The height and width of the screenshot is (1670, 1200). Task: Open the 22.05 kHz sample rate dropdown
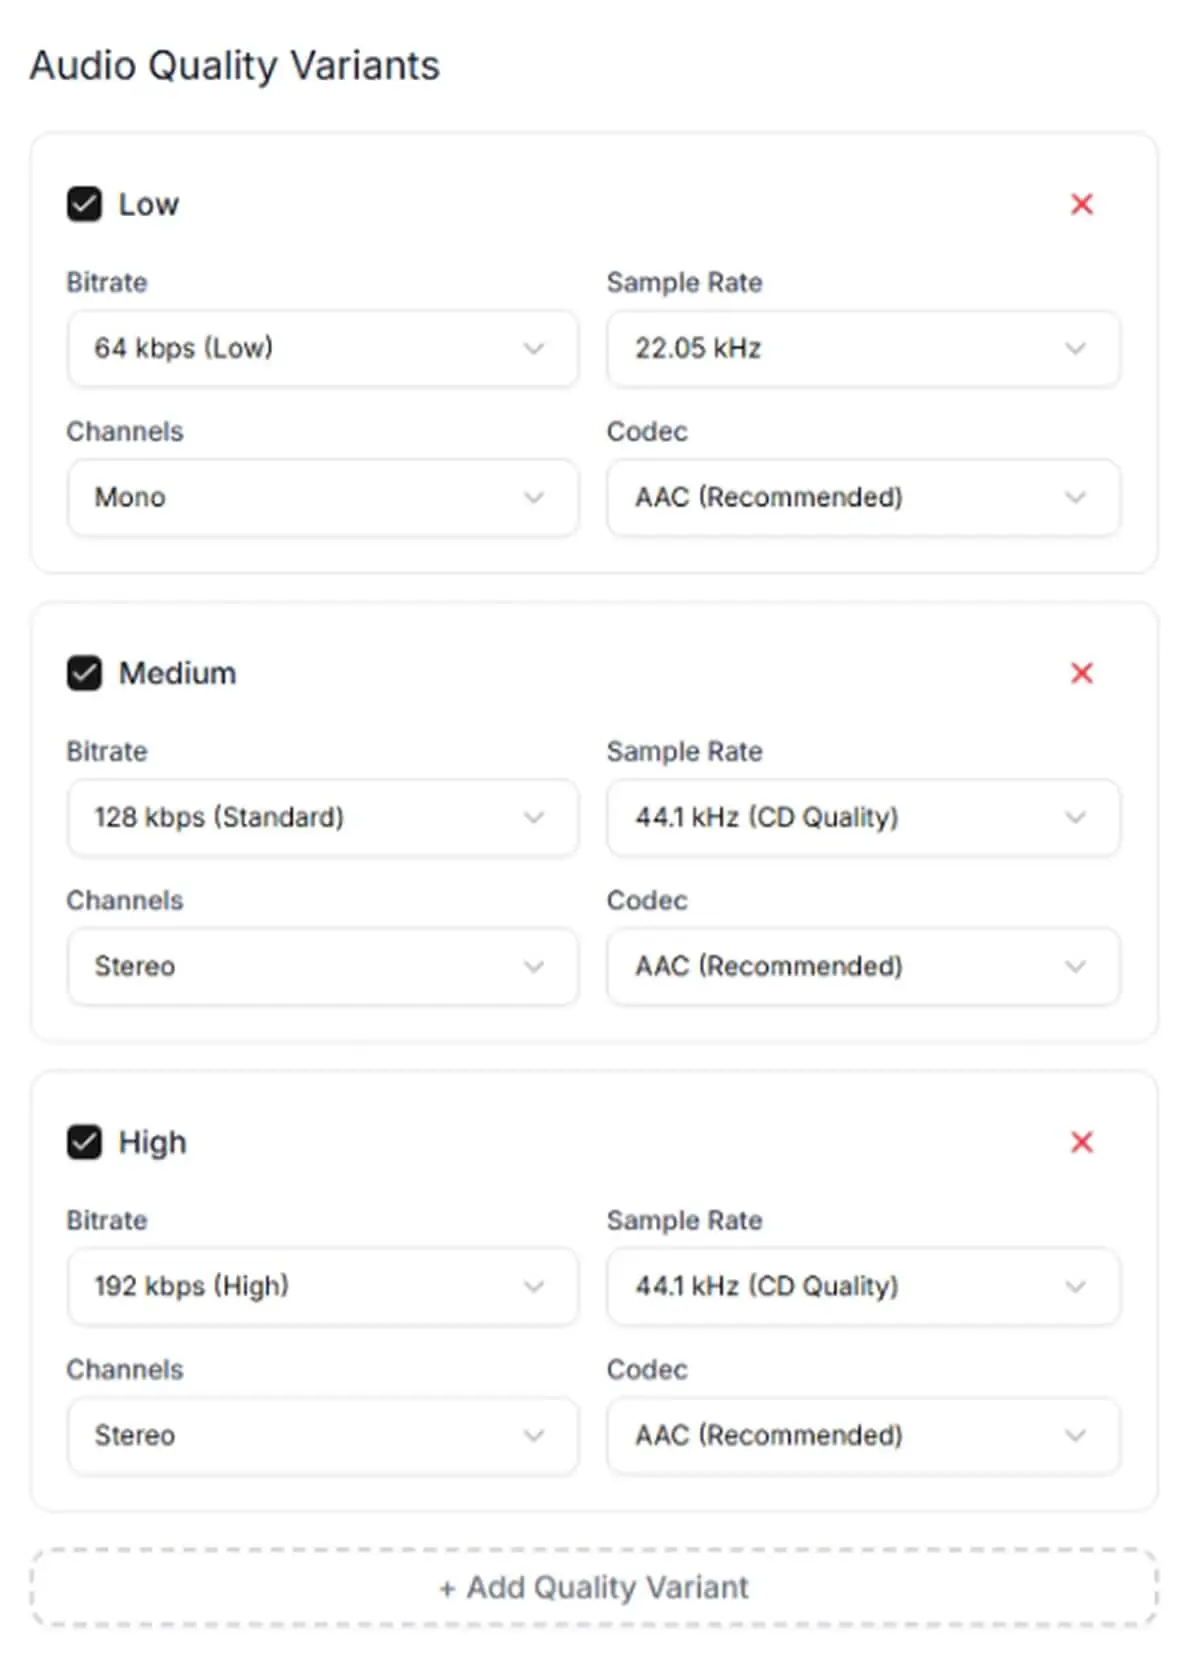[863, 348]
